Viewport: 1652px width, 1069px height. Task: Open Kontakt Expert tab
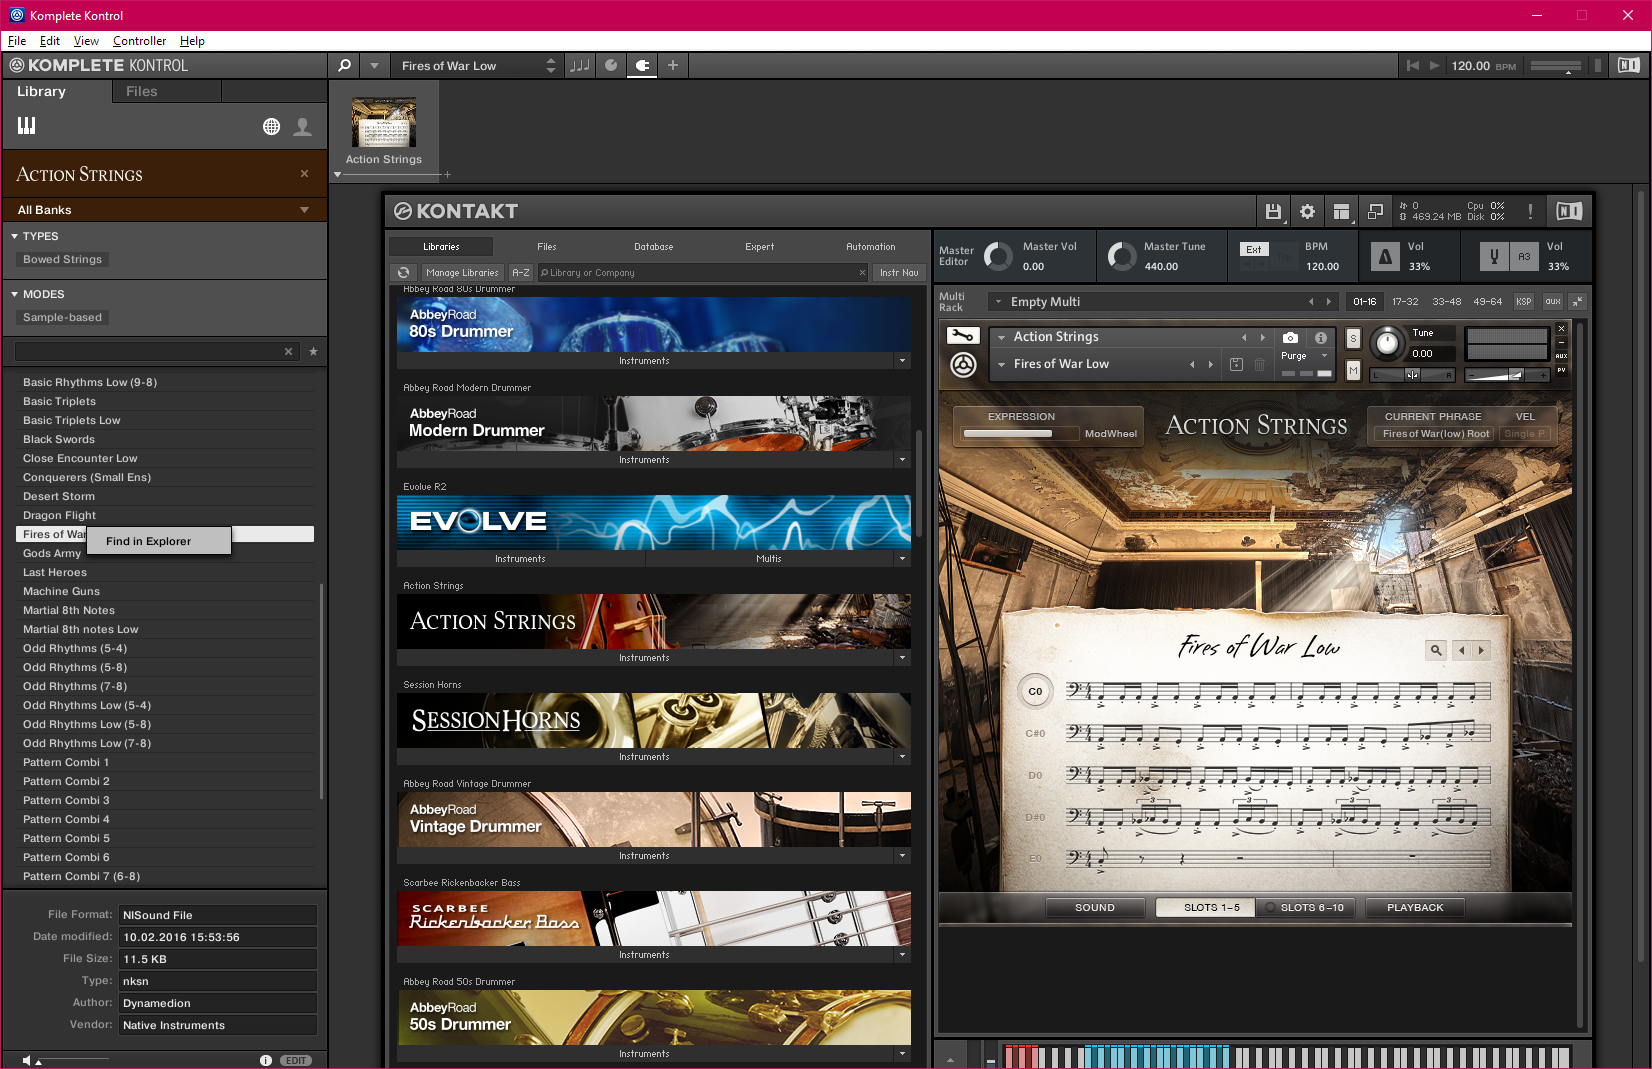pyautogui.click(x=759, y=246)
